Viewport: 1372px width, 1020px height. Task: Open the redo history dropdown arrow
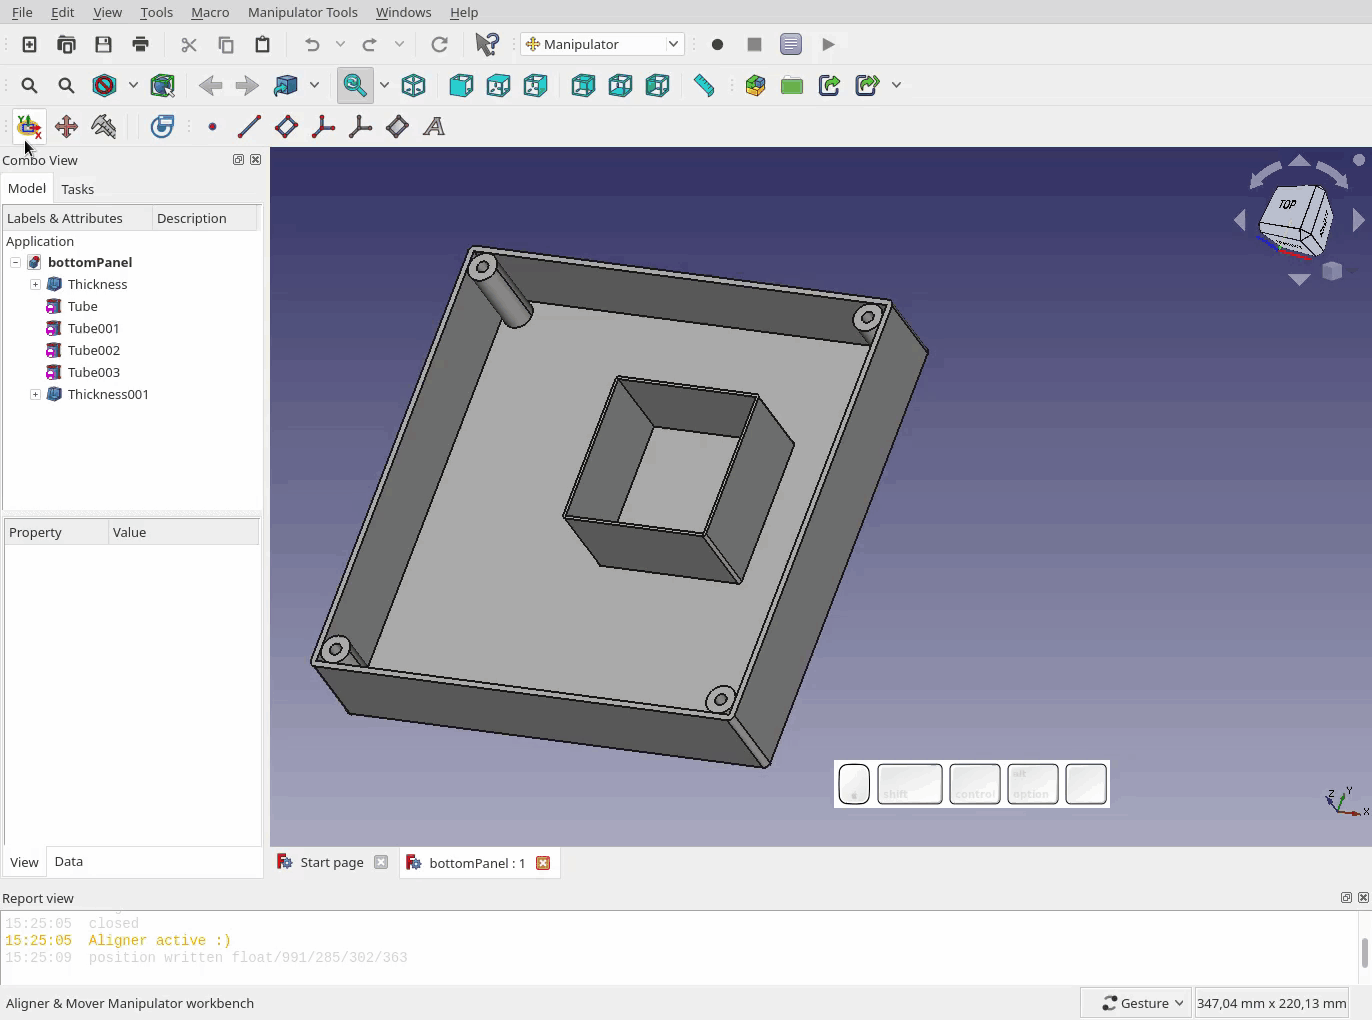click(399, 44)
